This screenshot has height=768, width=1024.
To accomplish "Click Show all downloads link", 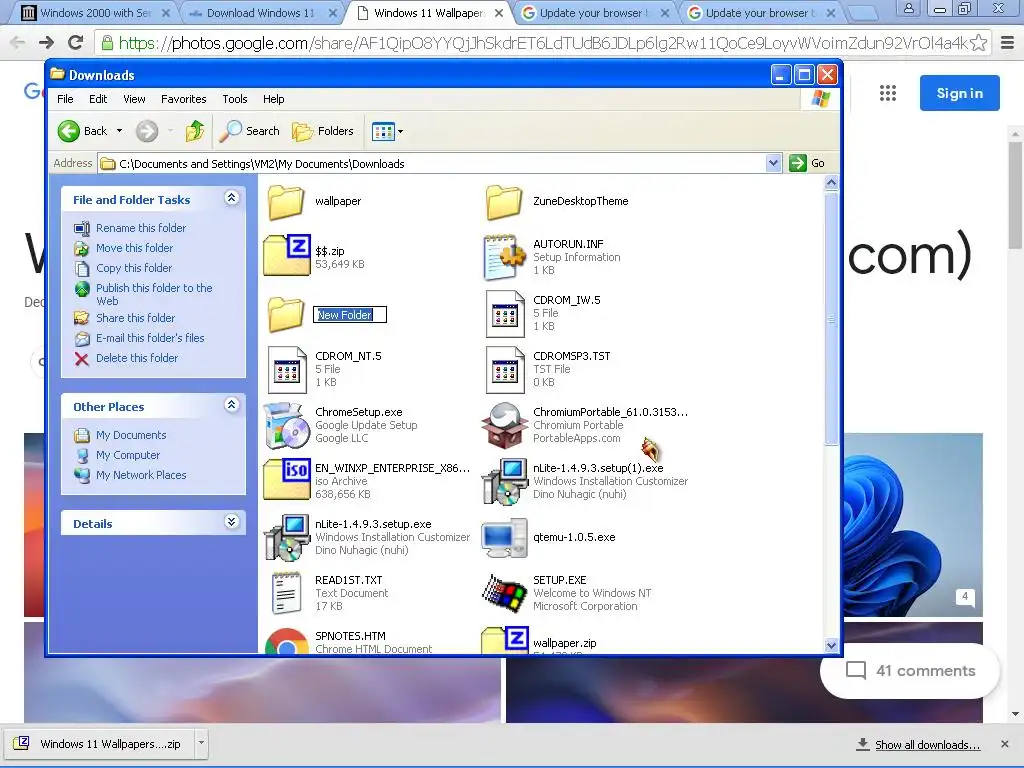I will tap(927, 744).
